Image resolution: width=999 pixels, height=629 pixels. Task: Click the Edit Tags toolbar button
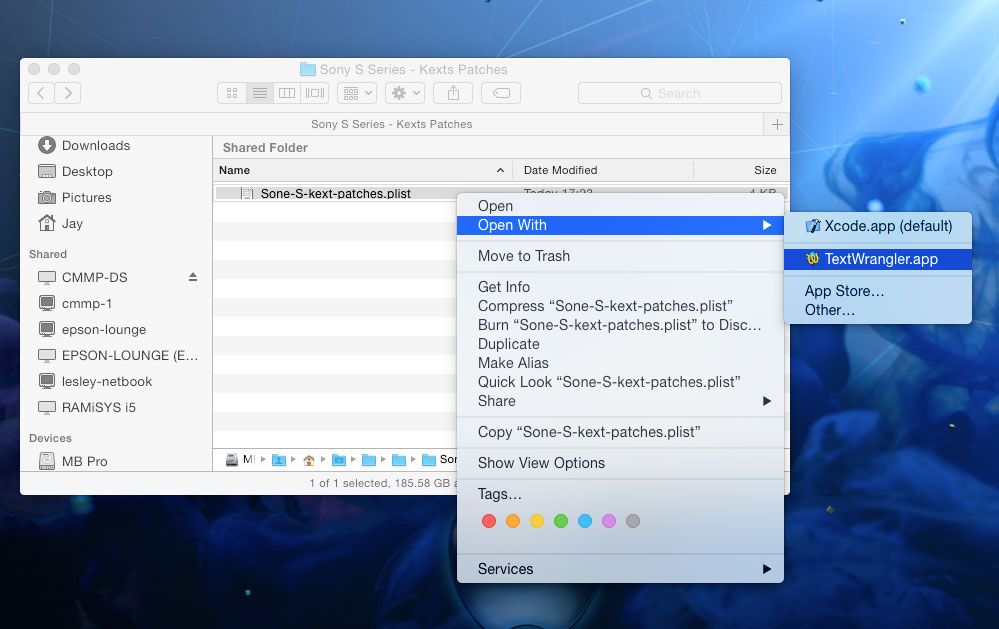click(x=501, y=93)
